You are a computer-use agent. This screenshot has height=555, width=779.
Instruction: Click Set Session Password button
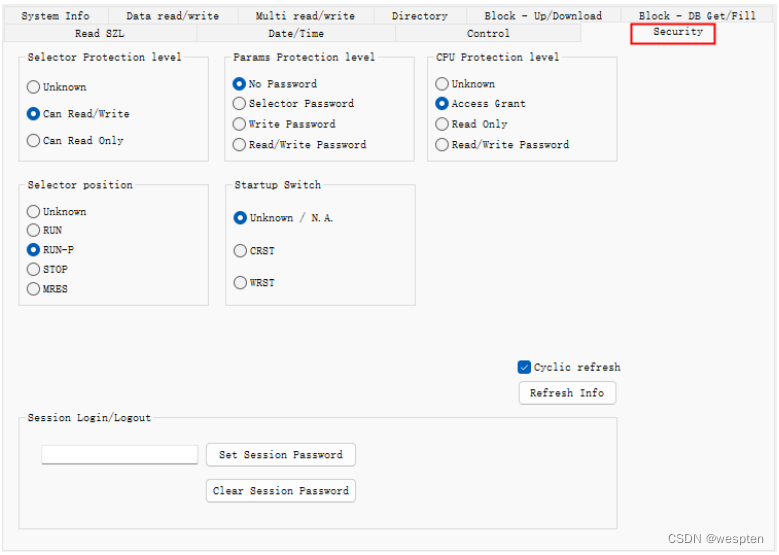click(x=281, y=455)
